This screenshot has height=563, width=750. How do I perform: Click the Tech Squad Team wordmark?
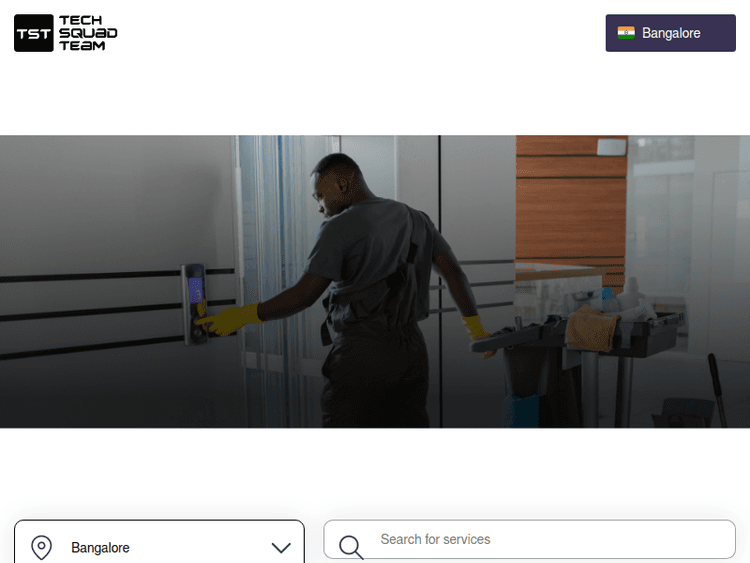coord(88,33)
